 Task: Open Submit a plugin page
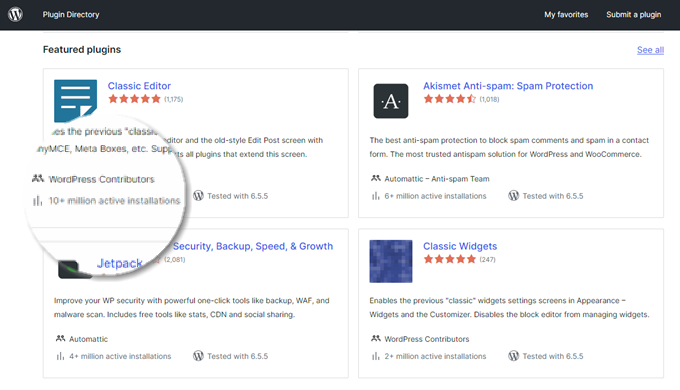pyautogui.click(x=633, y=15)
